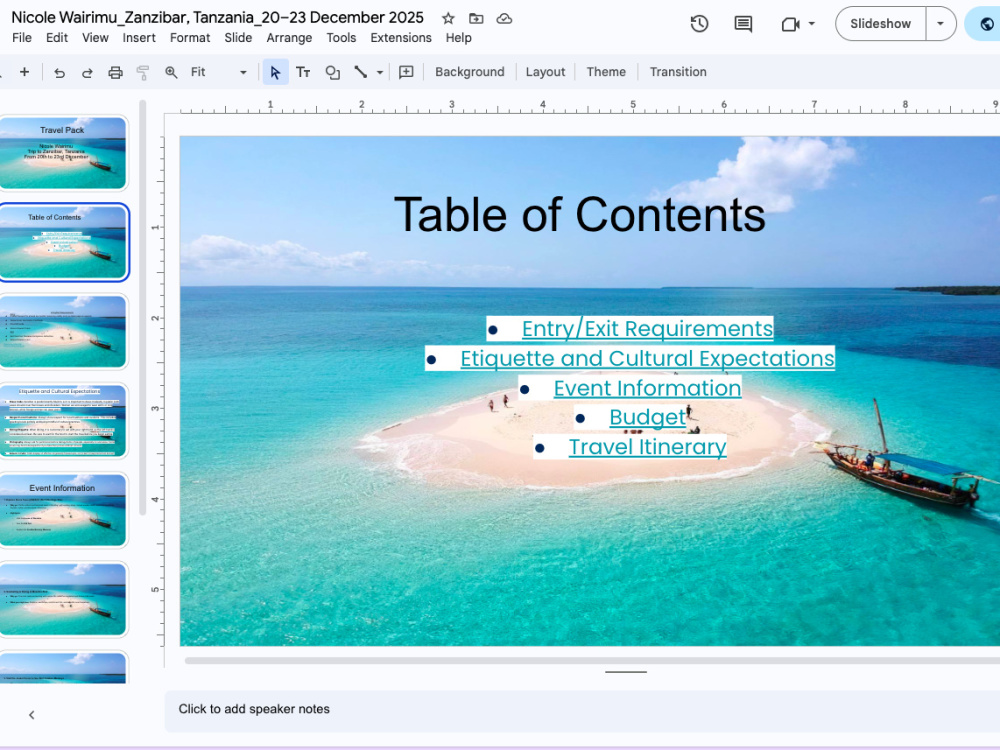Add a new slide with plus icon
This screenshot has width=1000, height=750.
point(24,72)
